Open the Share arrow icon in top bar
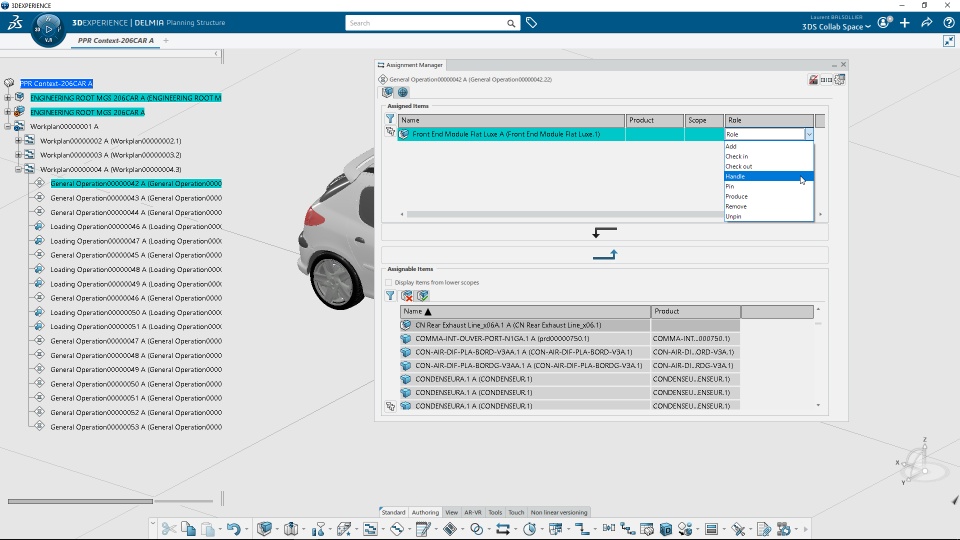The width and height of the screenshot is (960, 540). 927,22
